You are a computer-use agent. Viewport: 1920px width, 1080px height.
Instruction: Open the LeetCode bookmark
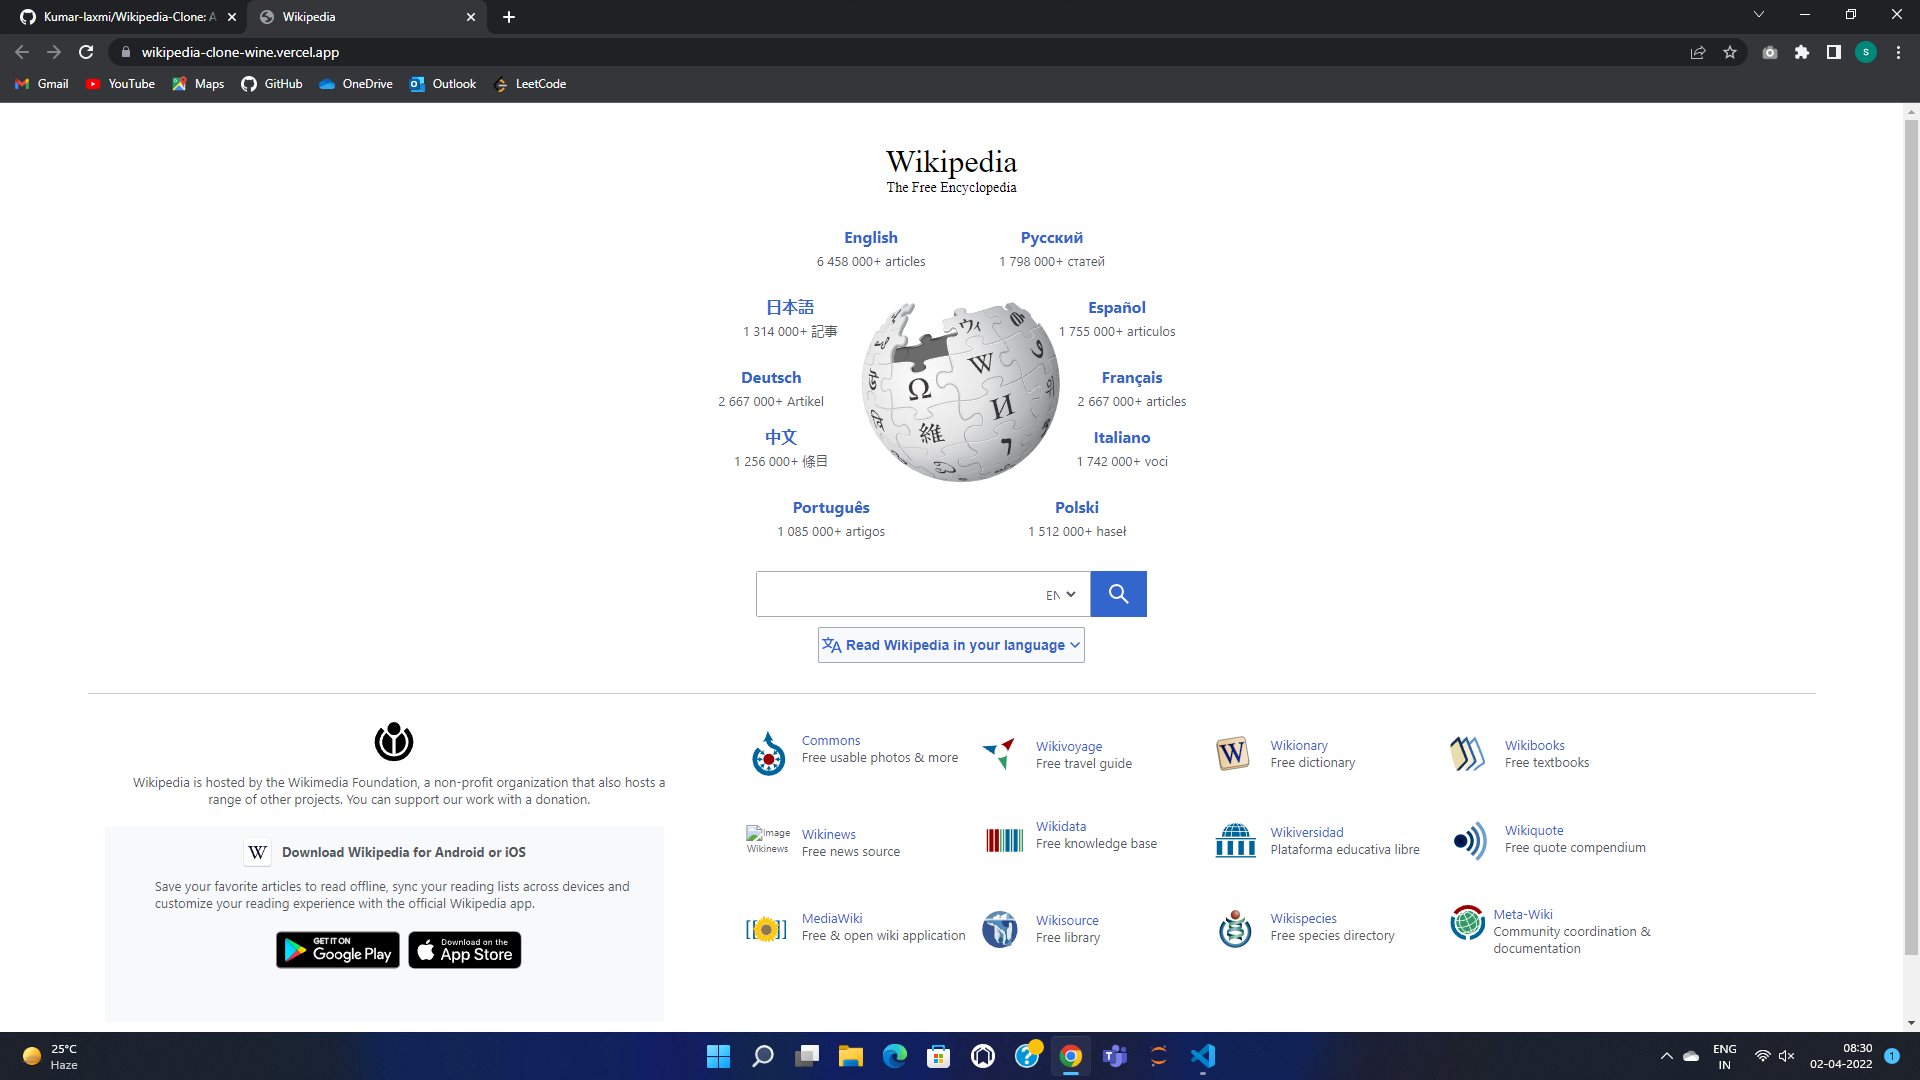point(530,84)
